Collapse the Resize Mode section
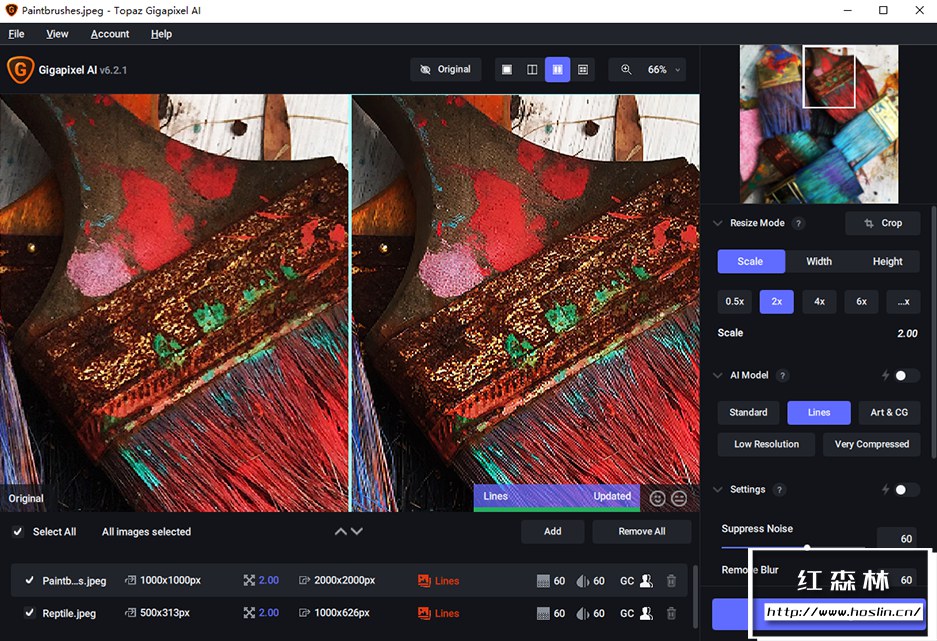This screenshot has width=937, height=641. coord(718,223)
